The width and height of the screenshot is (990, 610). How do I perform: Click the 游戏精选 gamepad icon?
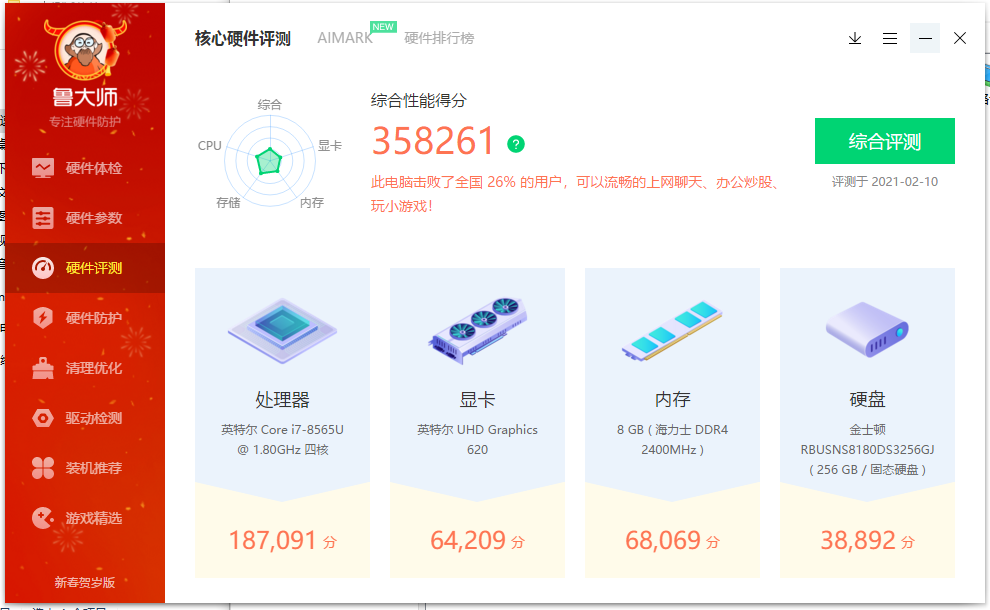(x=43, y=518)
